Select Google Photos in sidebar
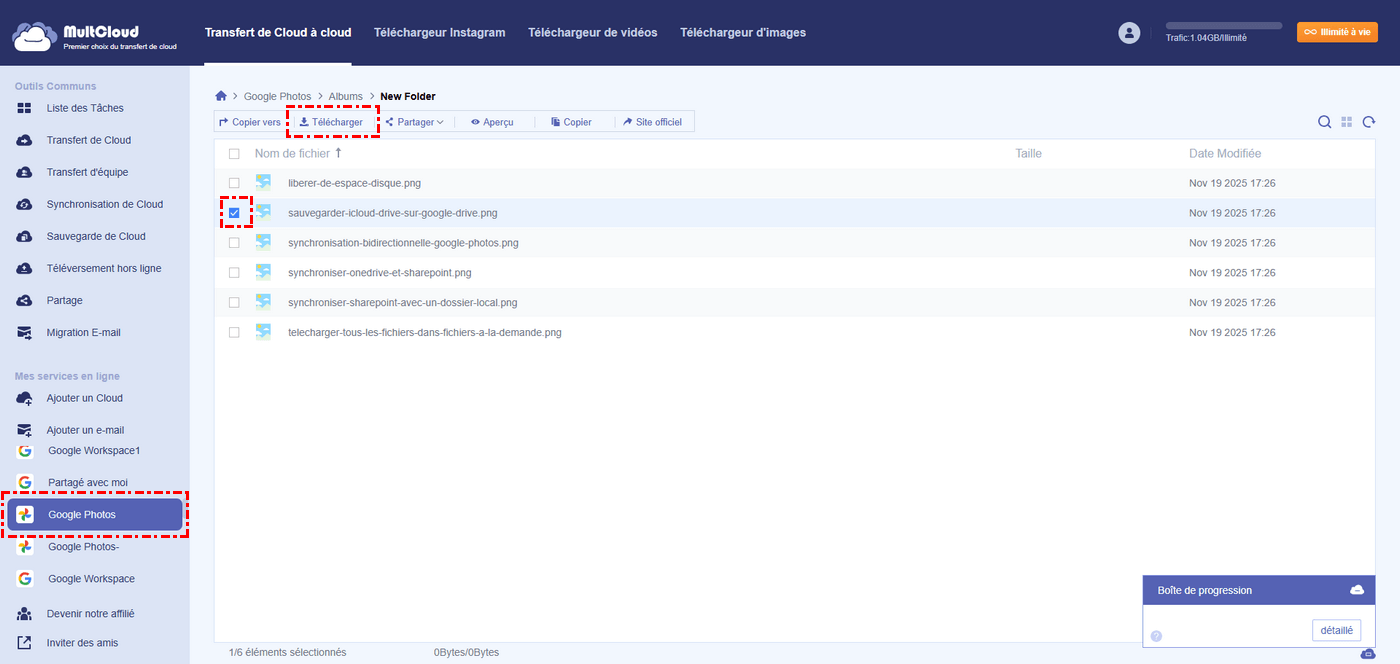This screenshot has height=664, width=1400. tap(95, 515)
